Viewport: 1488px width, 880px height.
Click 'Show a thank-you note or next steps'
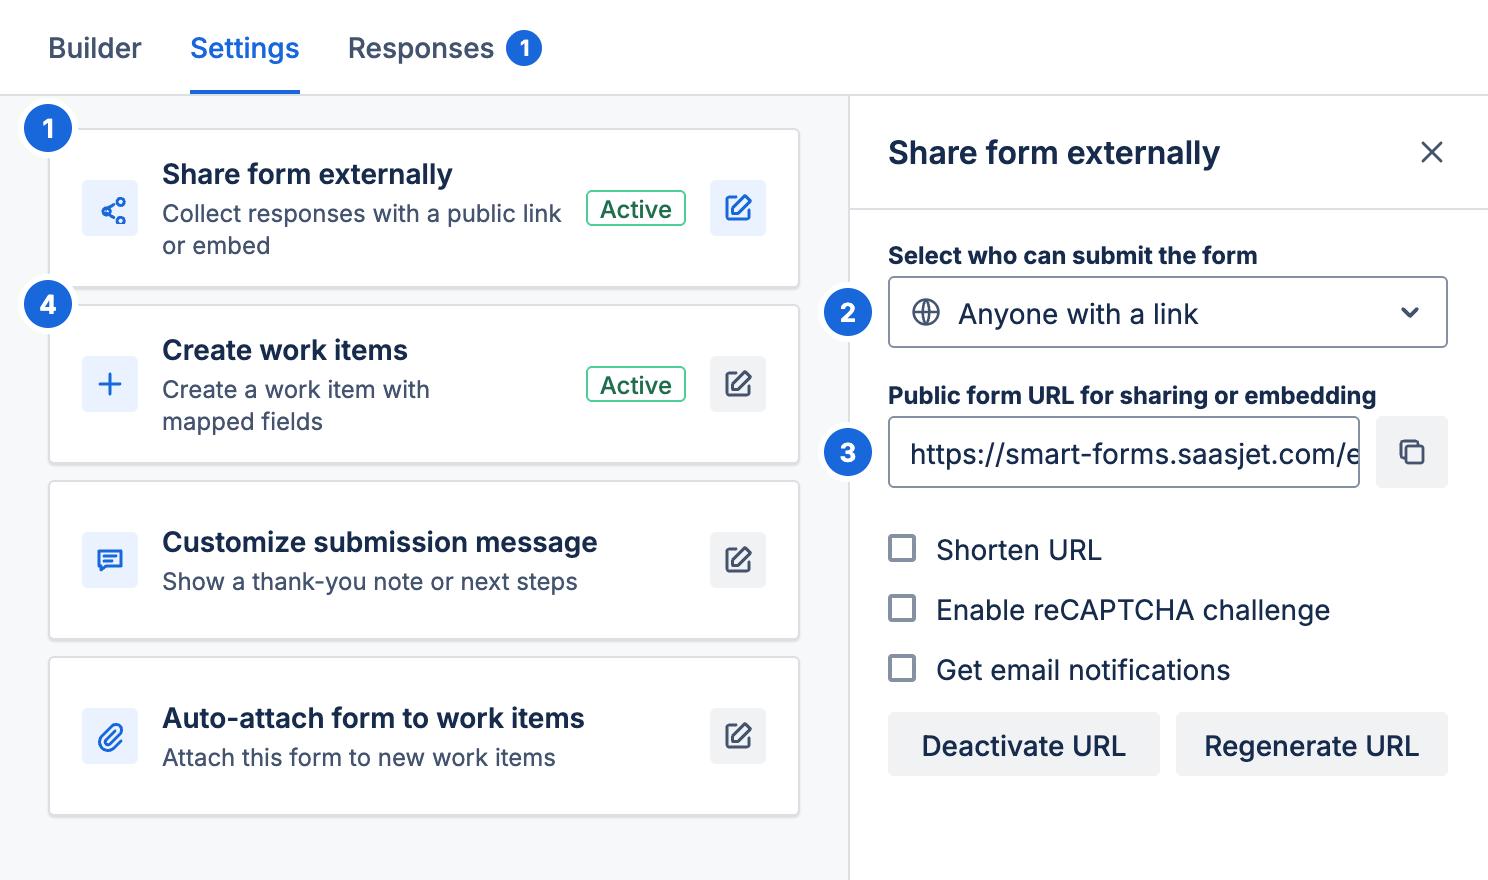click(x=370, y=582)
